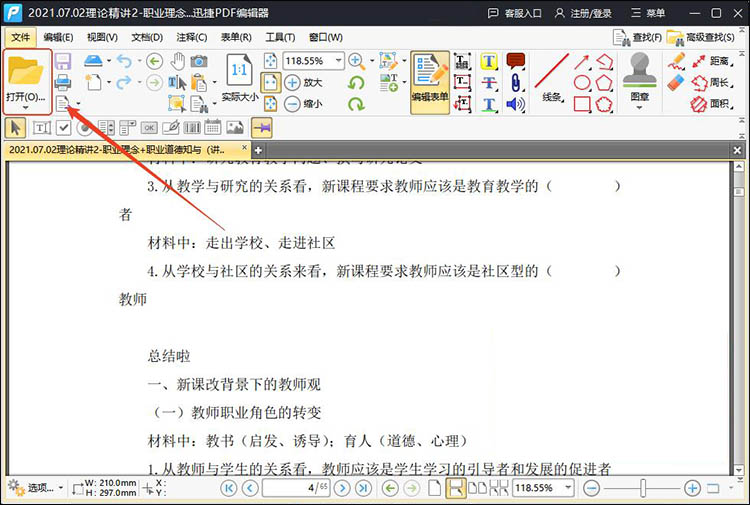Image resolution: width=750 pixels, height=505 pixels.
Task: Undo the last action with the blue arrow
Action: tap(124, 61)
